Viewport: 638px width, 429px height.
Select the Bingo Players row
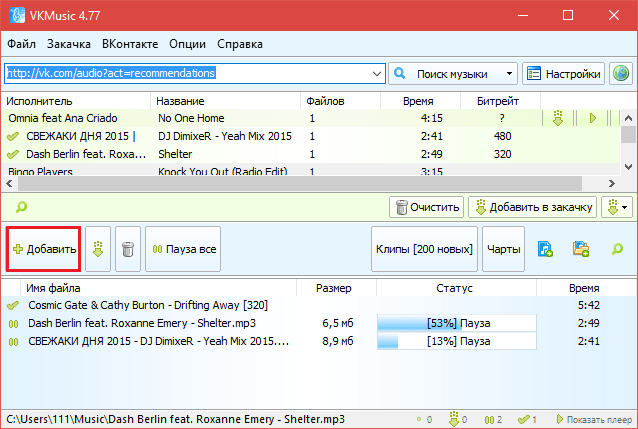coord(311,170)
